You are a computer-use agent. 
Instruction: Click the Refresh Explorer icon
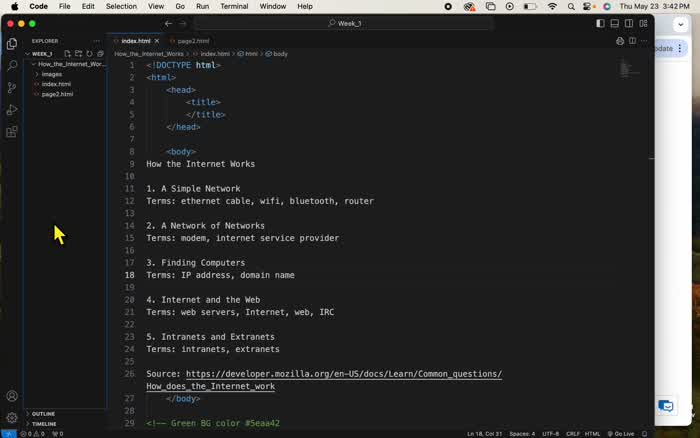(x=89, y=54)
